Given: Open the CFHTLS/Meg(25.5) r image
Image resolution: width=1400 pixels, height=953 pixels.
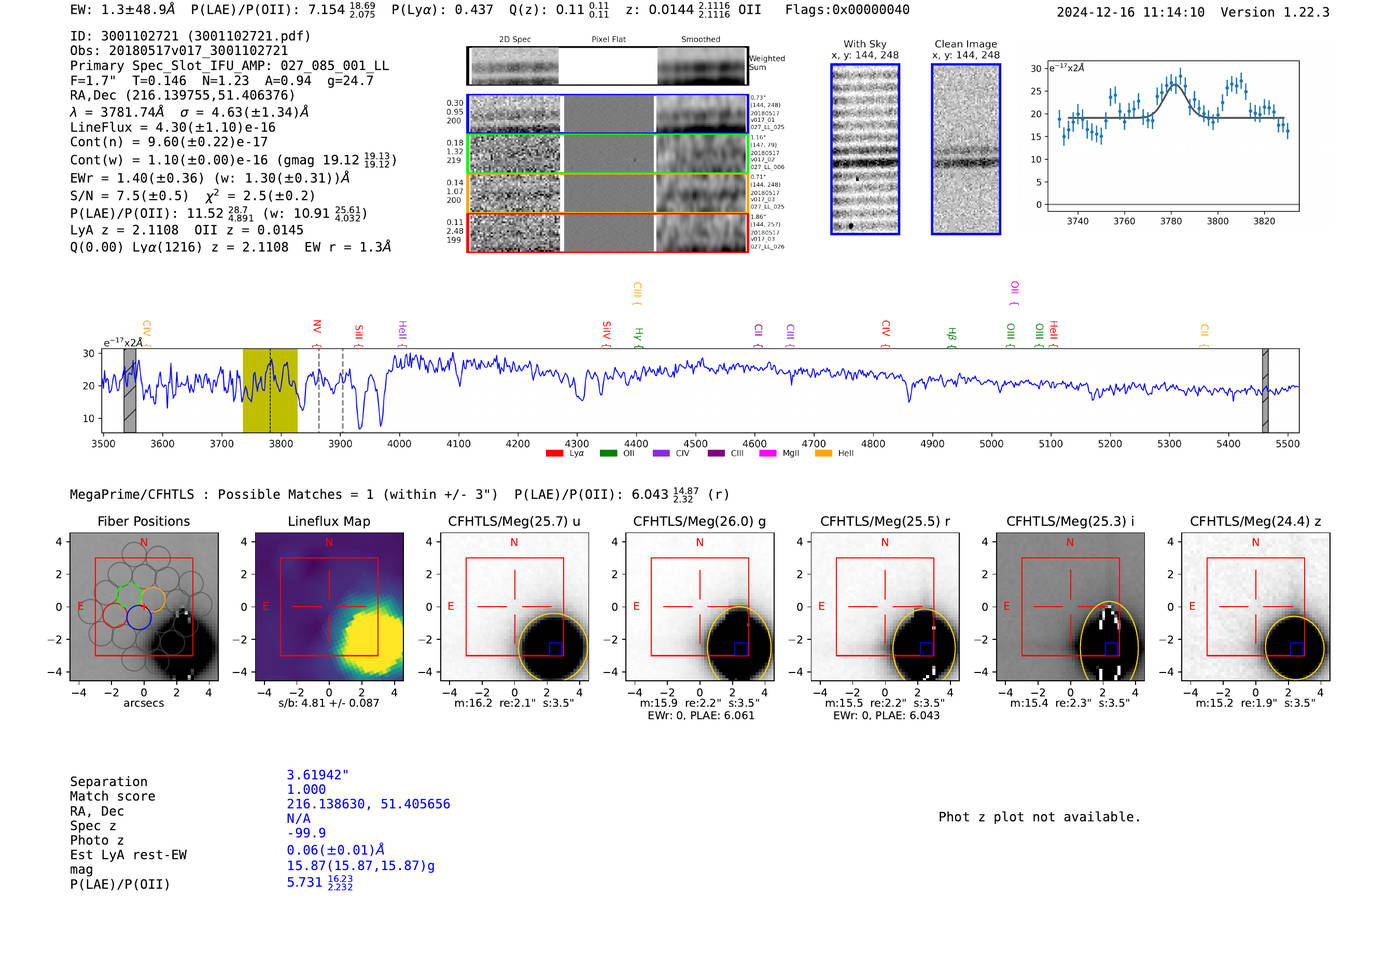Looking at the screenshot, I should [885, 606].
